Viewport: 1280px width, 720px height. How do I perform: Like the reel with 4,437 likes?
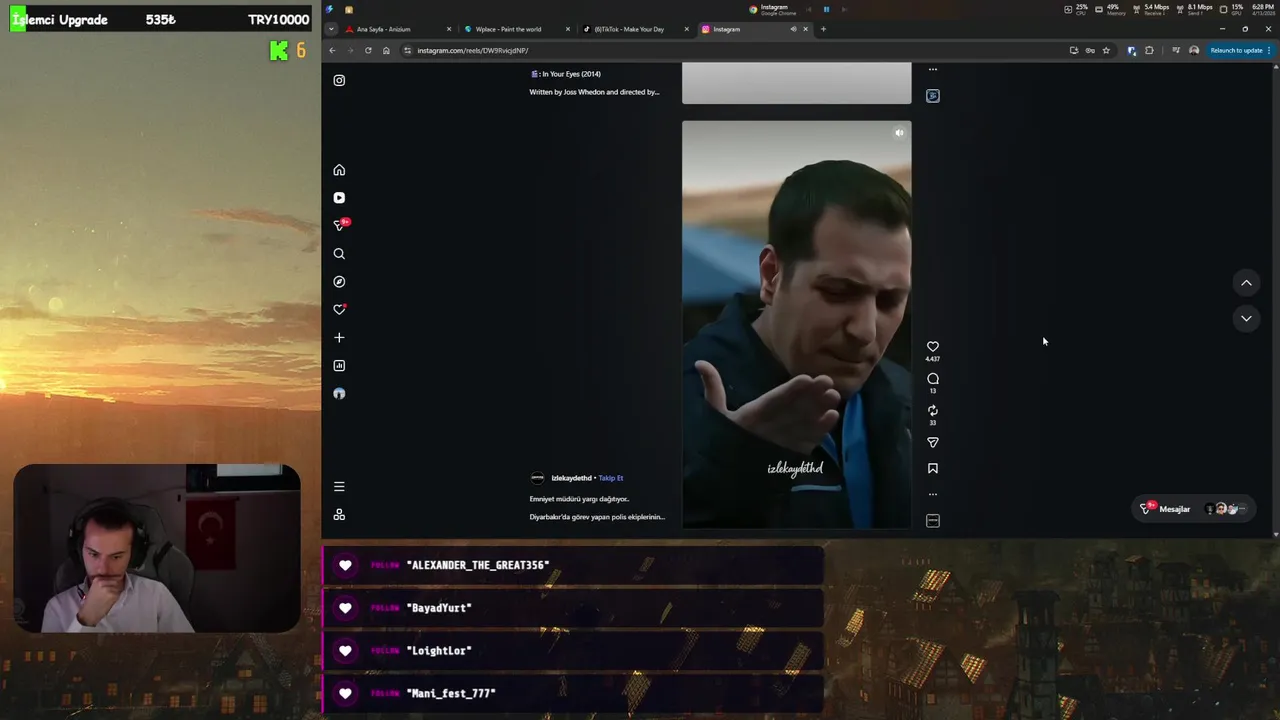933,347
